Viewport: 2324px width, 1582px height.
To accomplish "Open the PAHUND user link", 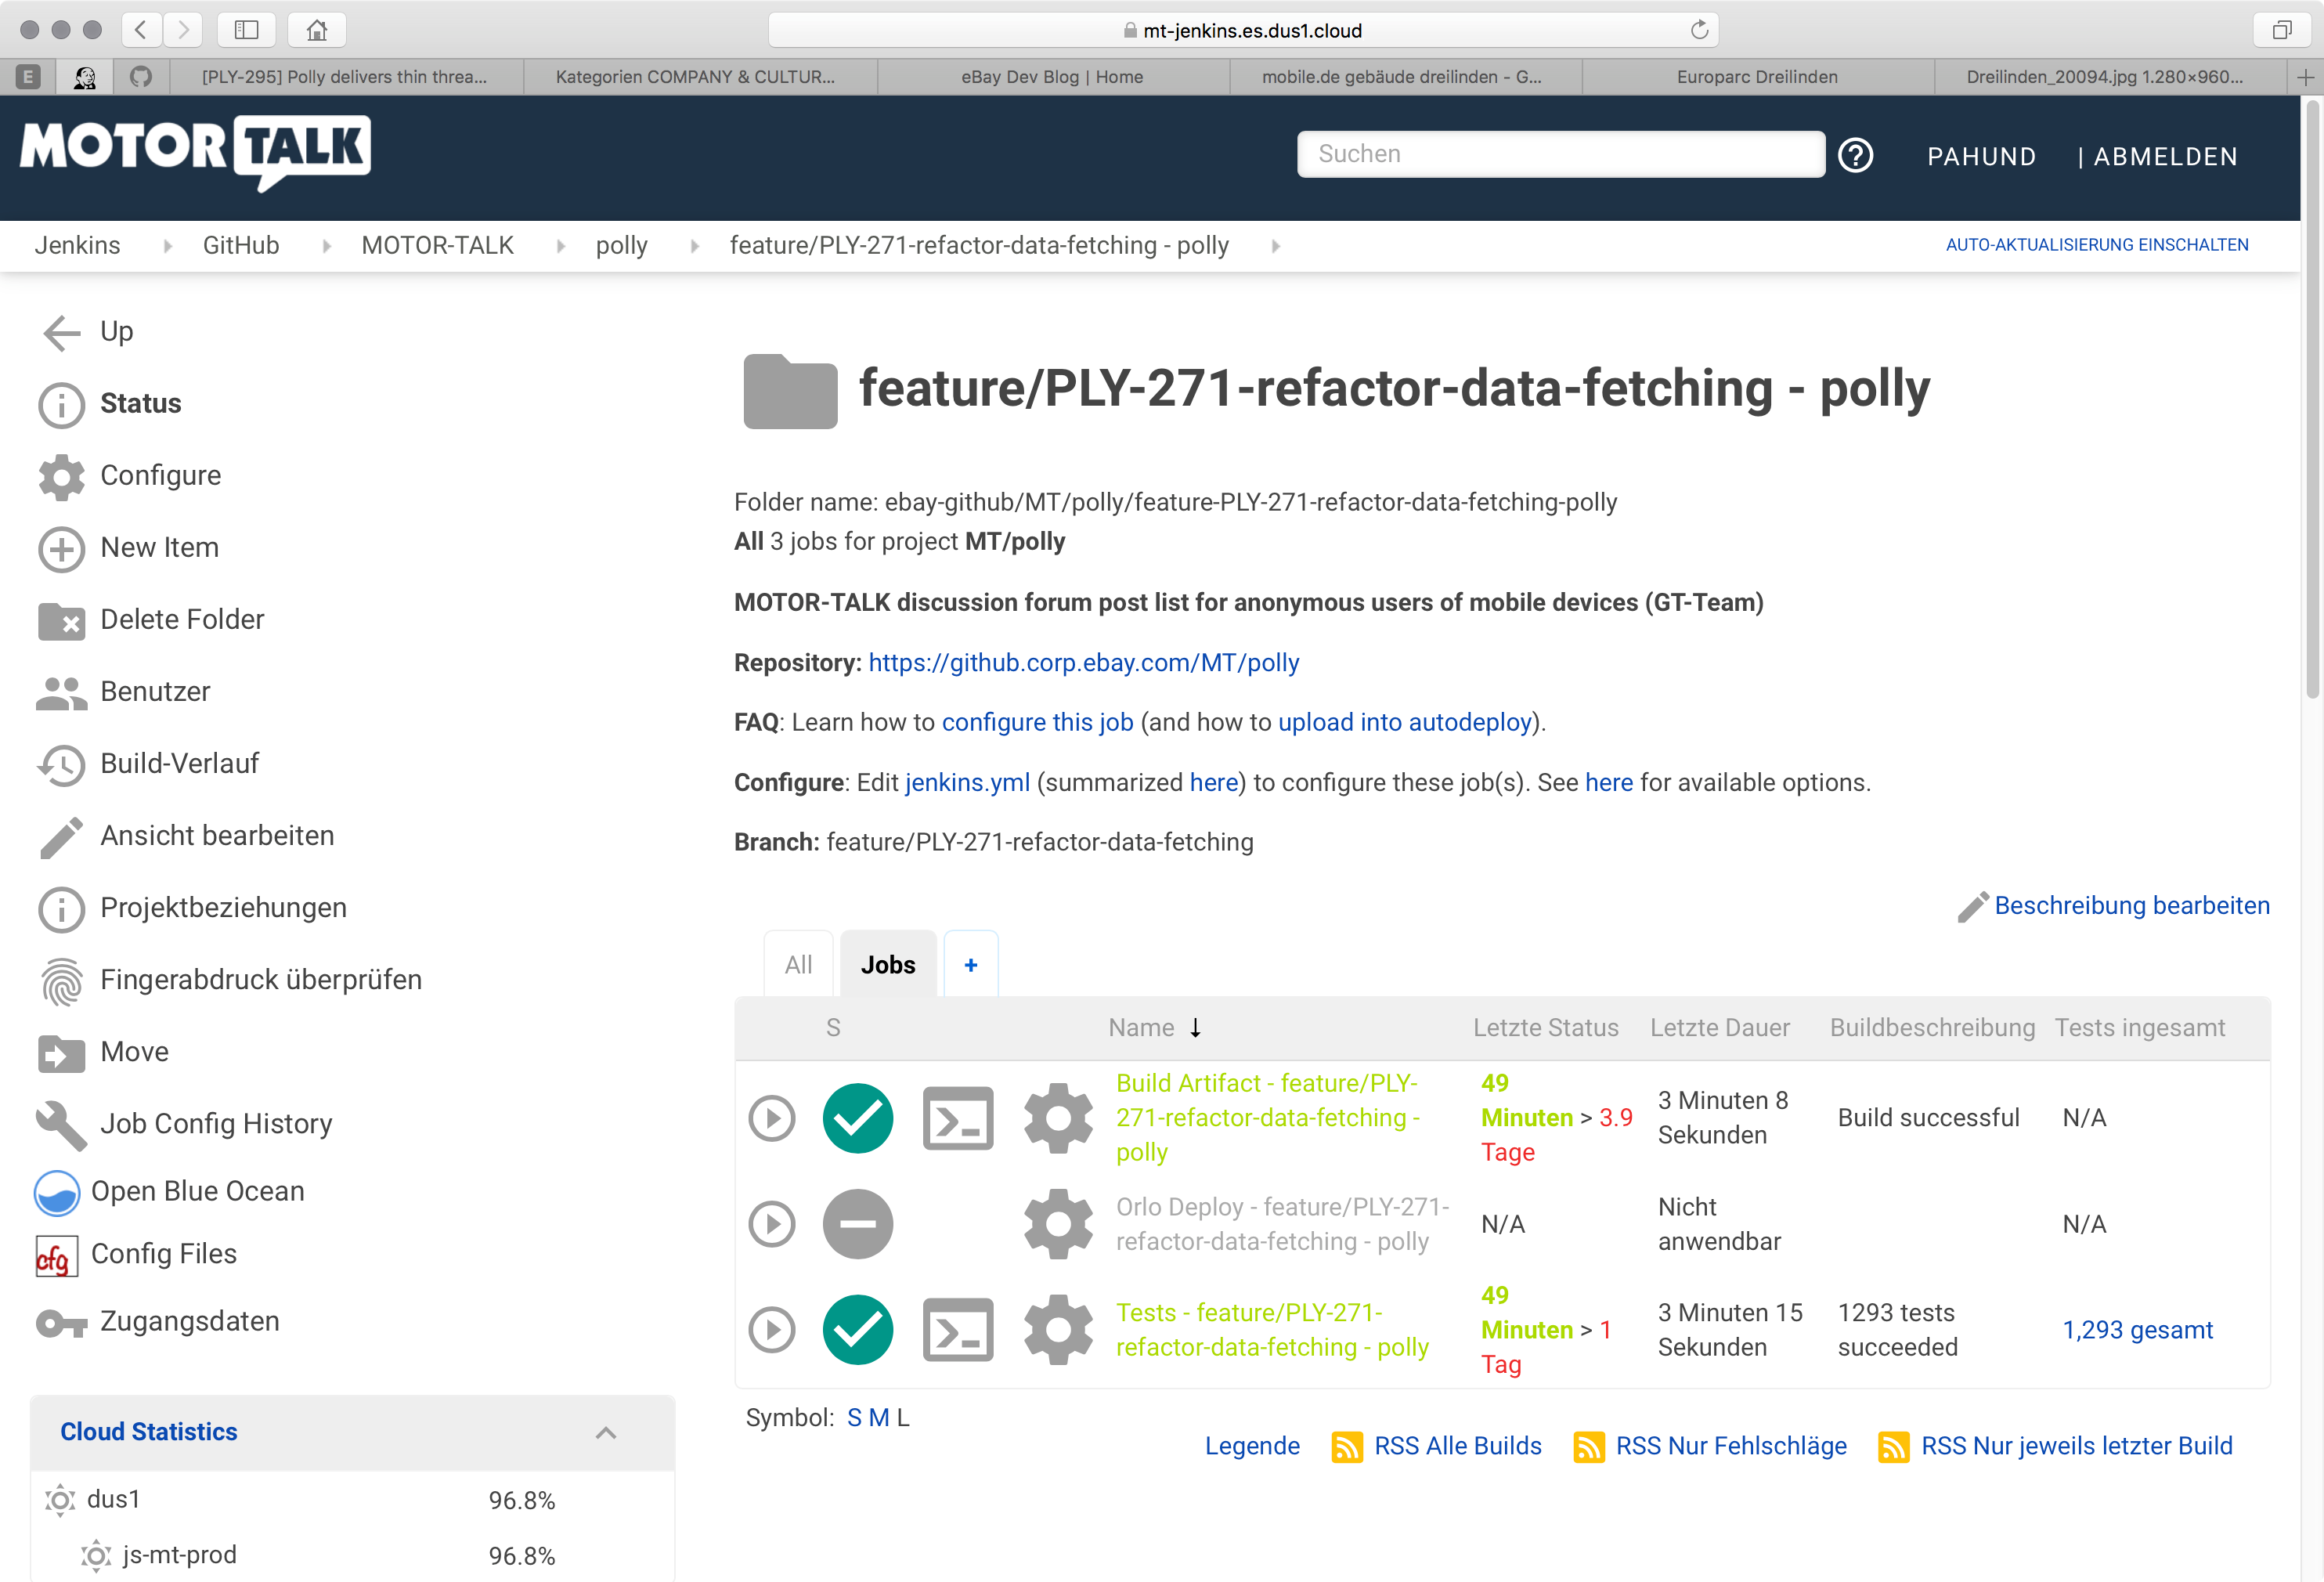I will click(1981, 157).
